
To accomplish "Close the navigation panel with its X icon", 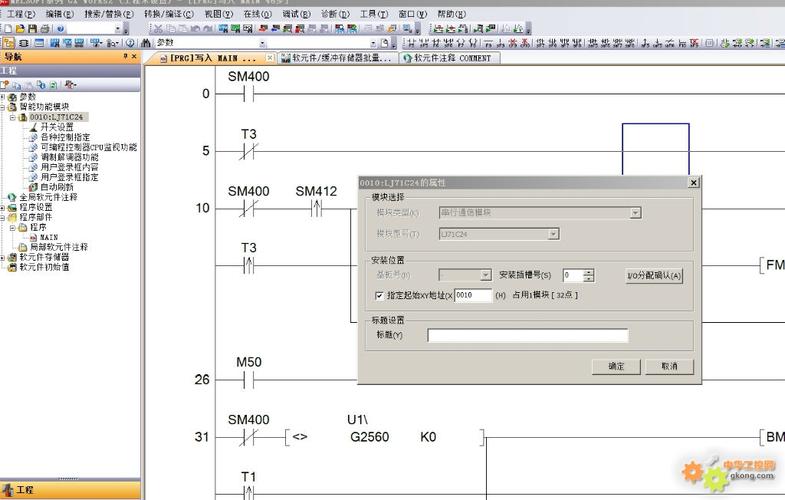I will (x=134, y=57).
